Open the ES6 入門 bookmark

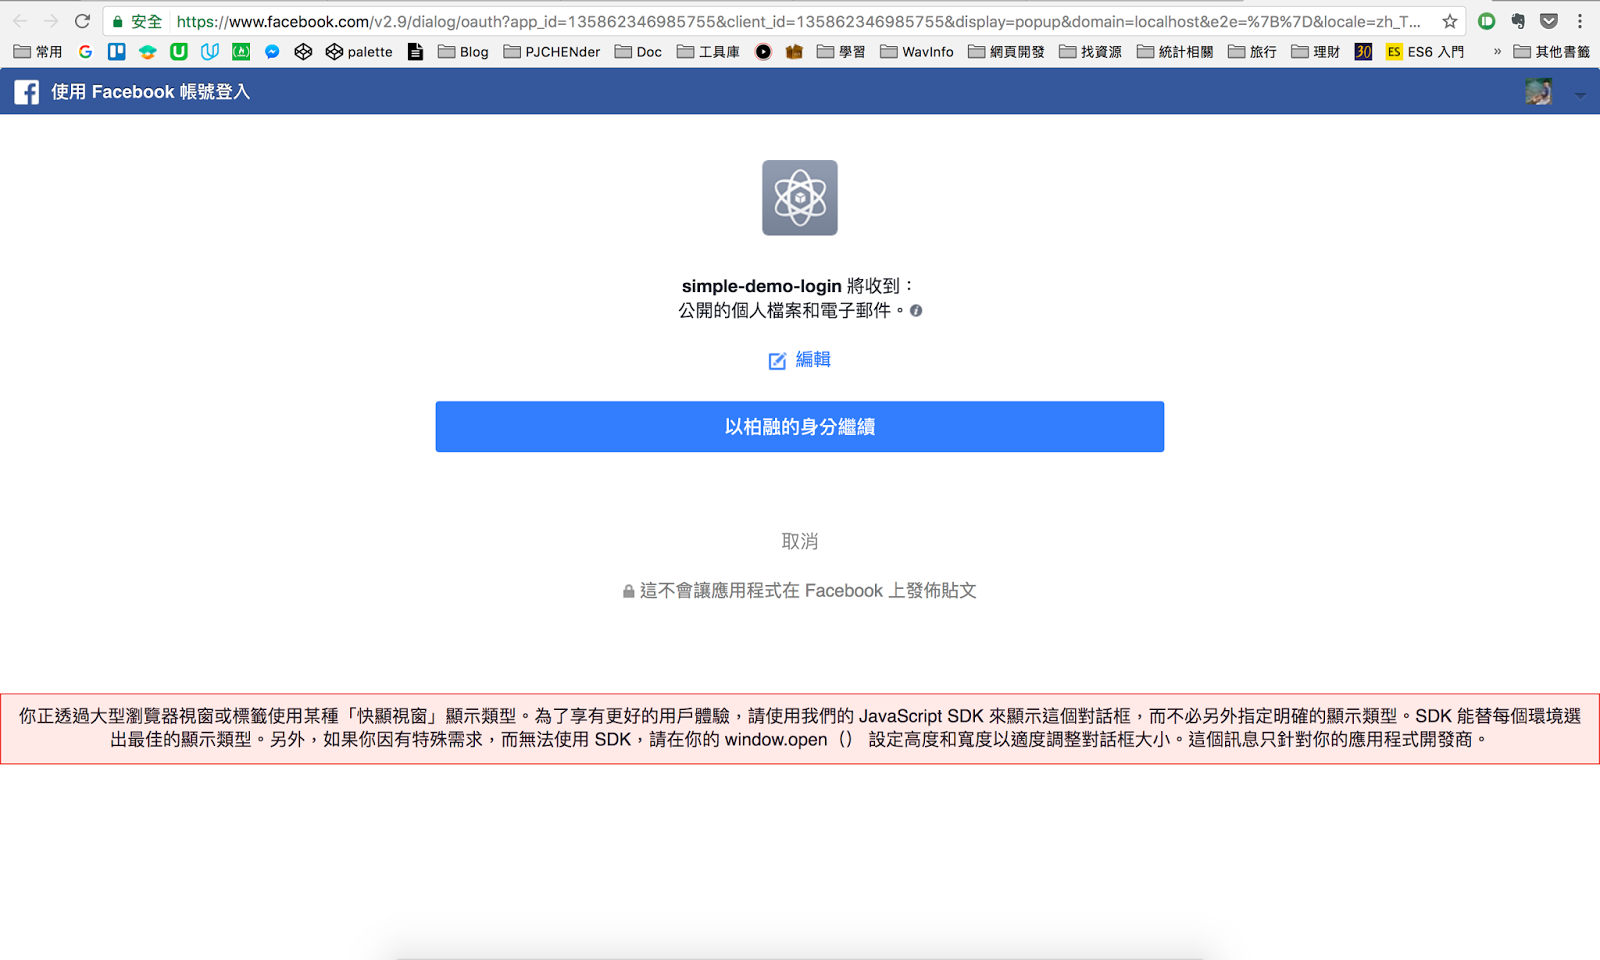tap(1425, 51)
